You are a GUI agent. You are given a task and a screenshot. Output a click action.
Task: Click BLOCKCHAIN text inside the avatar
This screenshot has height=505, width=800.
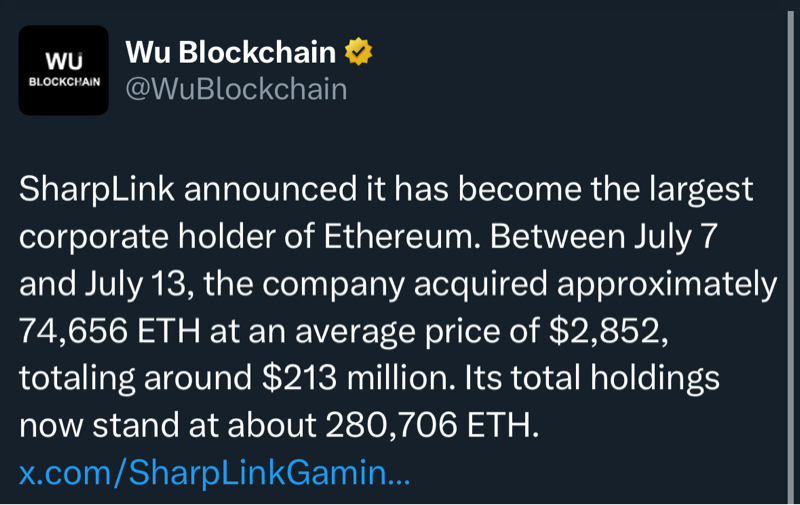(x=64, y=81)
